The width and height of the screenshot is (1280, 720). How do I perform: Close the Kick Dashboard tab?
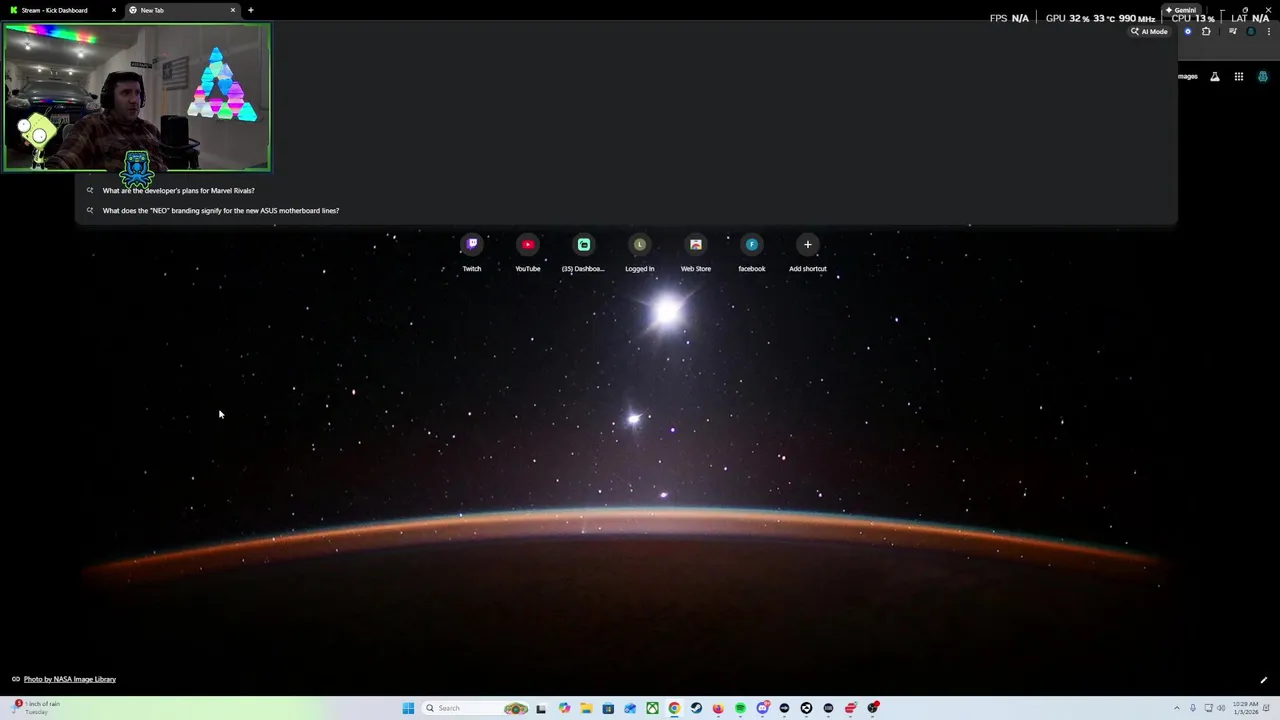(x=113, y=10)
